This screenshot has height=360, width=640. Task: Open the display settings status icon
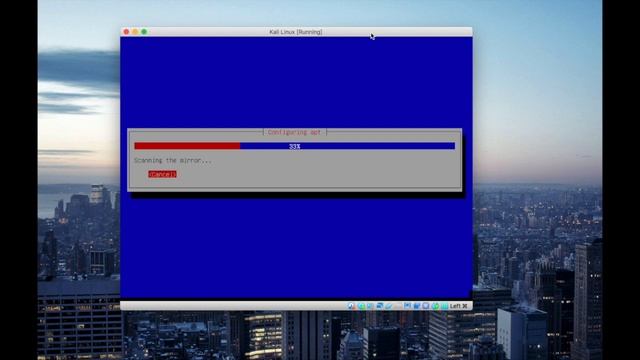[x=407, y=306]
